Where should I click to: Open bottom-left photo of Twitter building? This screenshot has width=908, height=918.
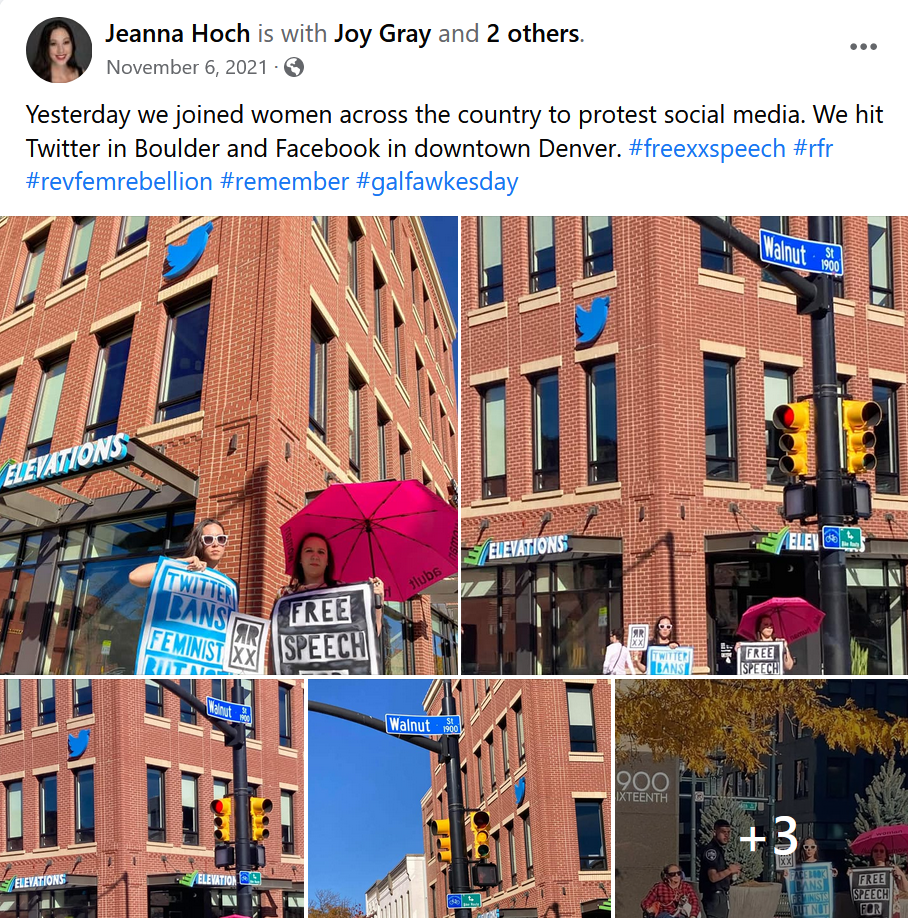pos(152,798)
